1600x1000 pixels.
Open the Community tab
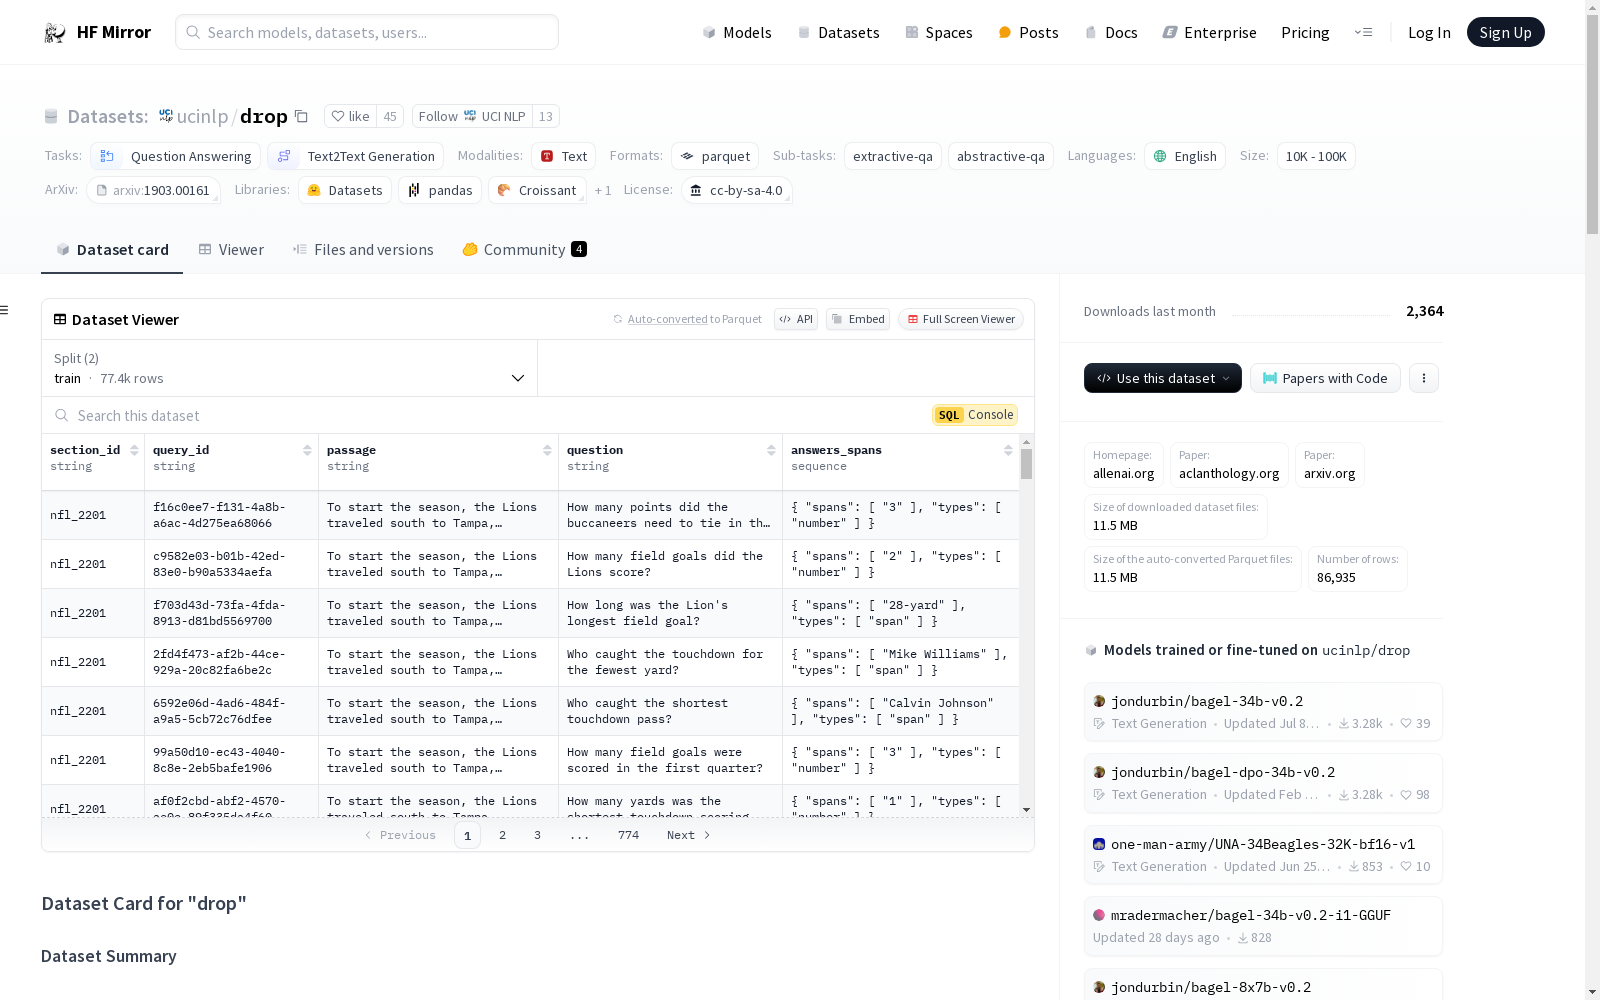point(524,250)
